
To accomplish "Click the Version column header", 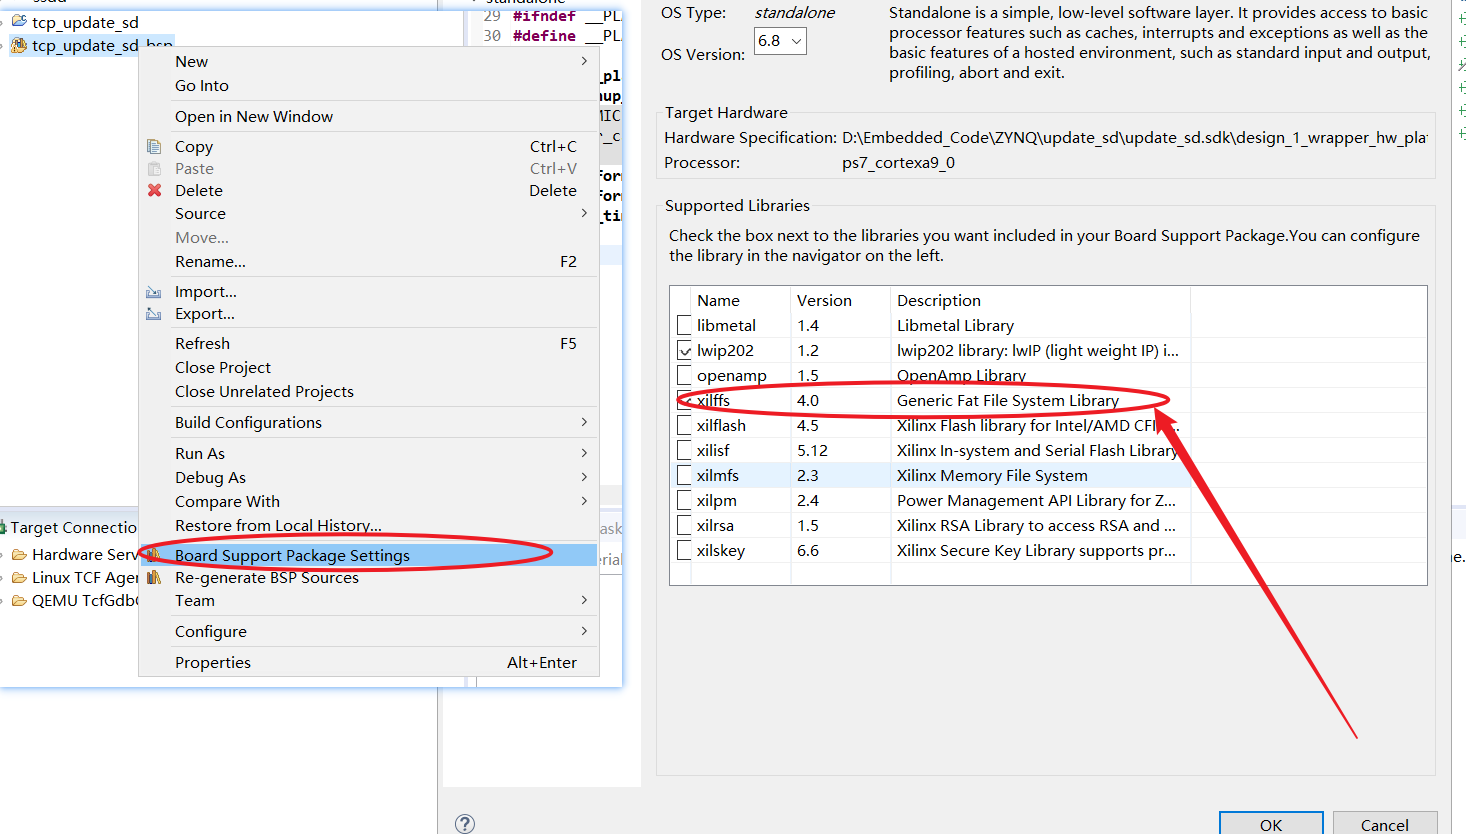I will [824, 300].
